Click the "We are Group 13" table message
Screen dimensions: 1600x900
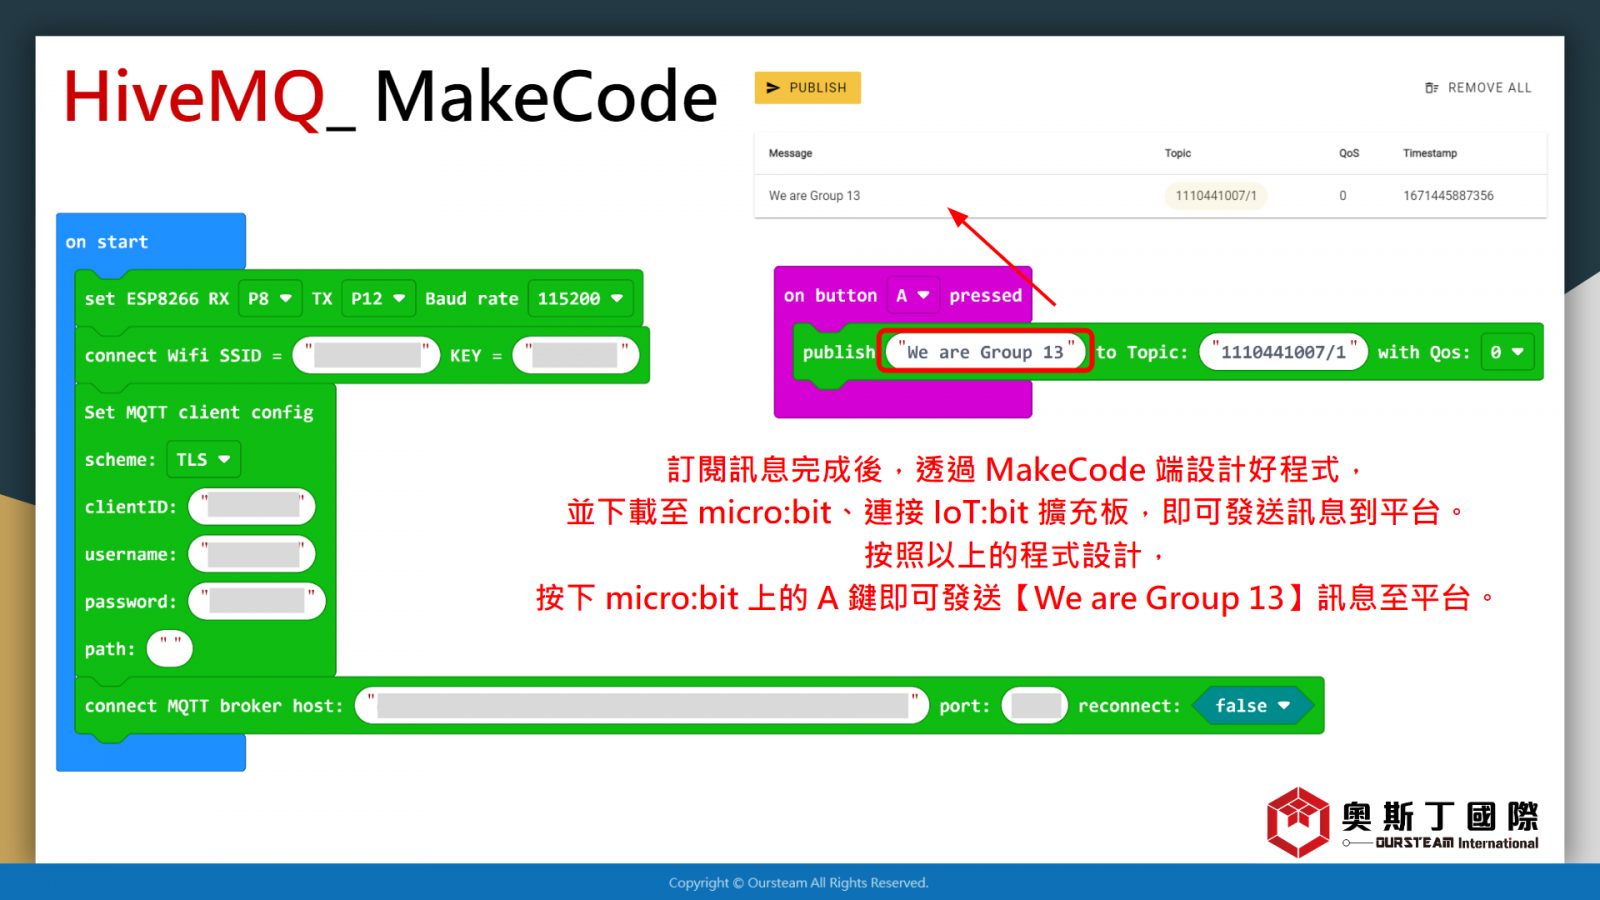point(814,196)
